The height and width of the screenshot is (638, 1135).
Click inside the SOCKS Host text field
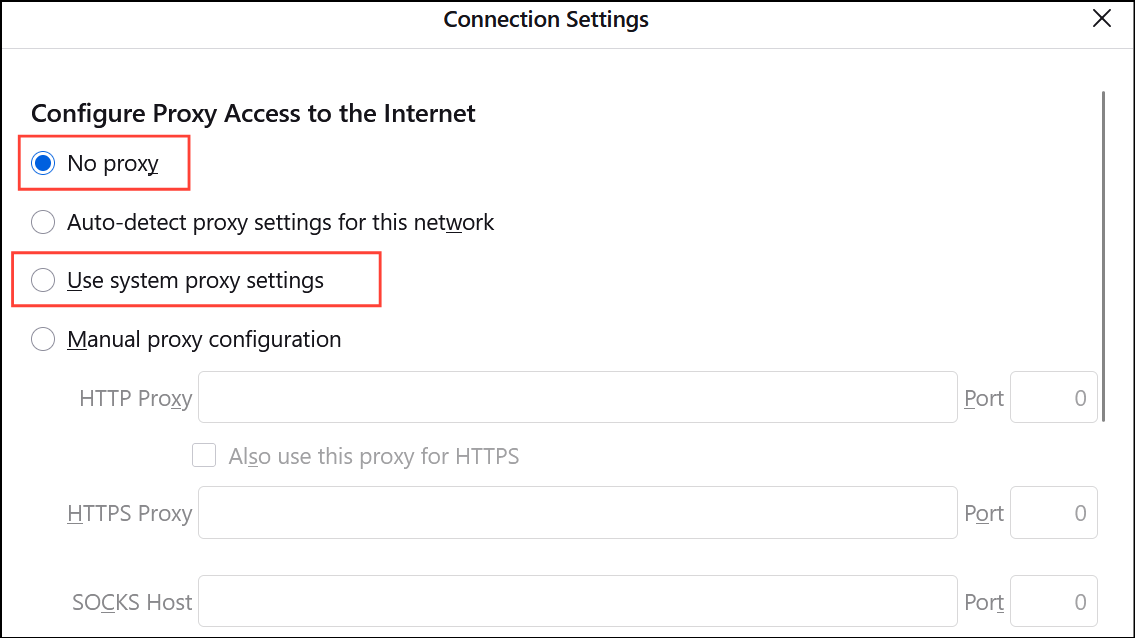(x=575, y=601)
